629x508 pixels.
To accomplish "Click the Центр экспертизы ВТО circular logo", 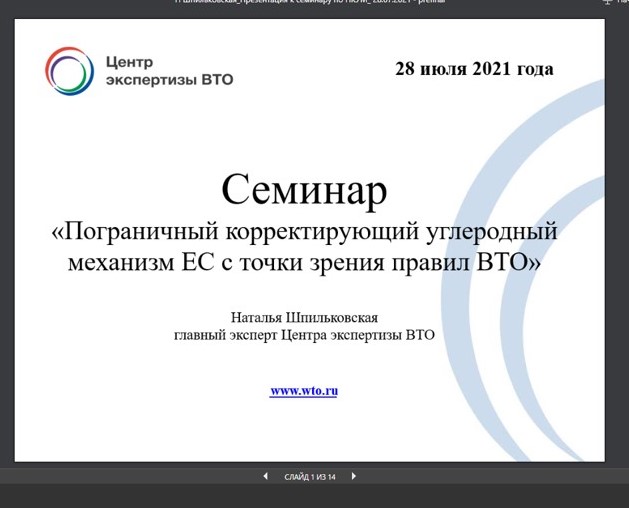I will pyautogui.click(x=69, y=71).
